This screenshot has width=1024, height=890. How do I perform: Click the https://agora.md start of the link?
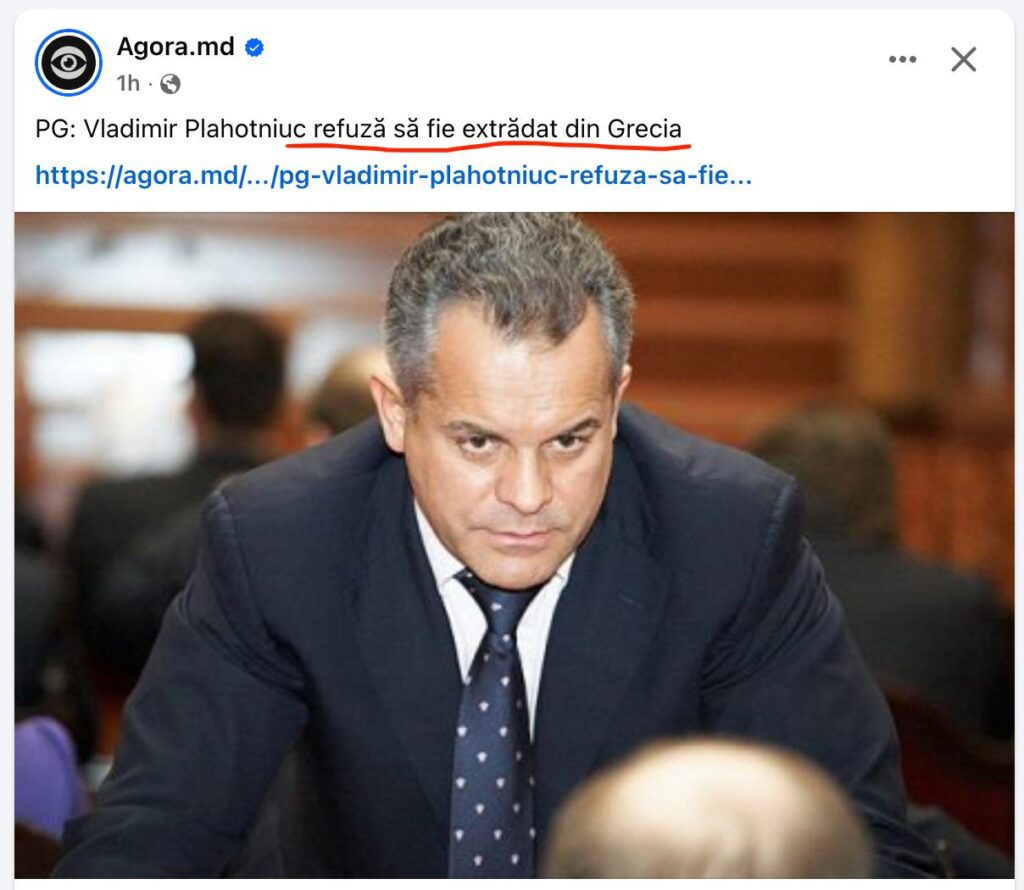coord(138,175)
